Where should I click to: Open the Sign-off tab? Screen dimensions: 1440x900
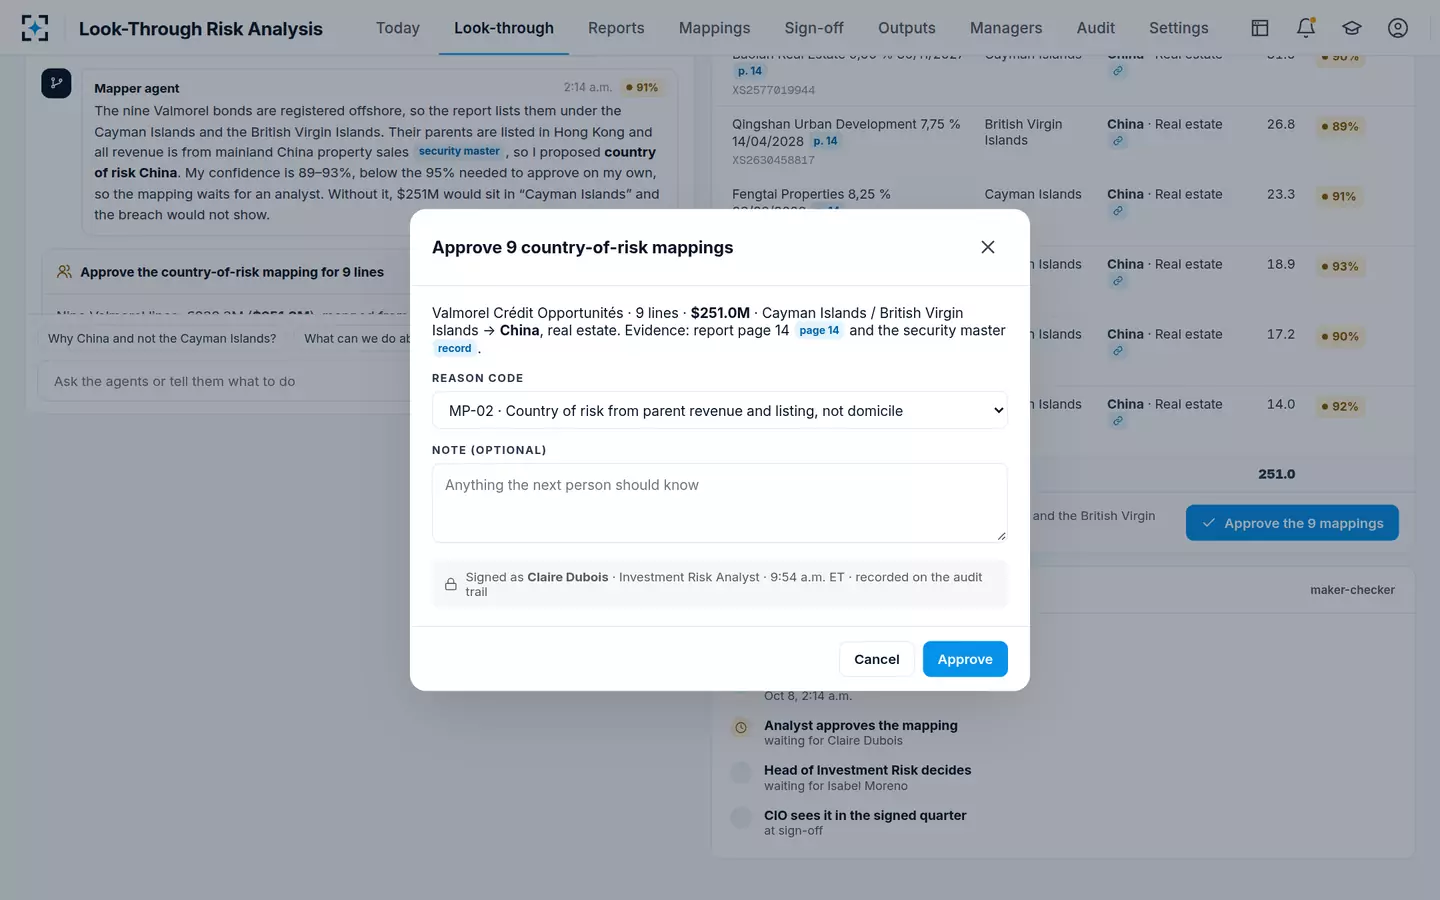(814, 28)
